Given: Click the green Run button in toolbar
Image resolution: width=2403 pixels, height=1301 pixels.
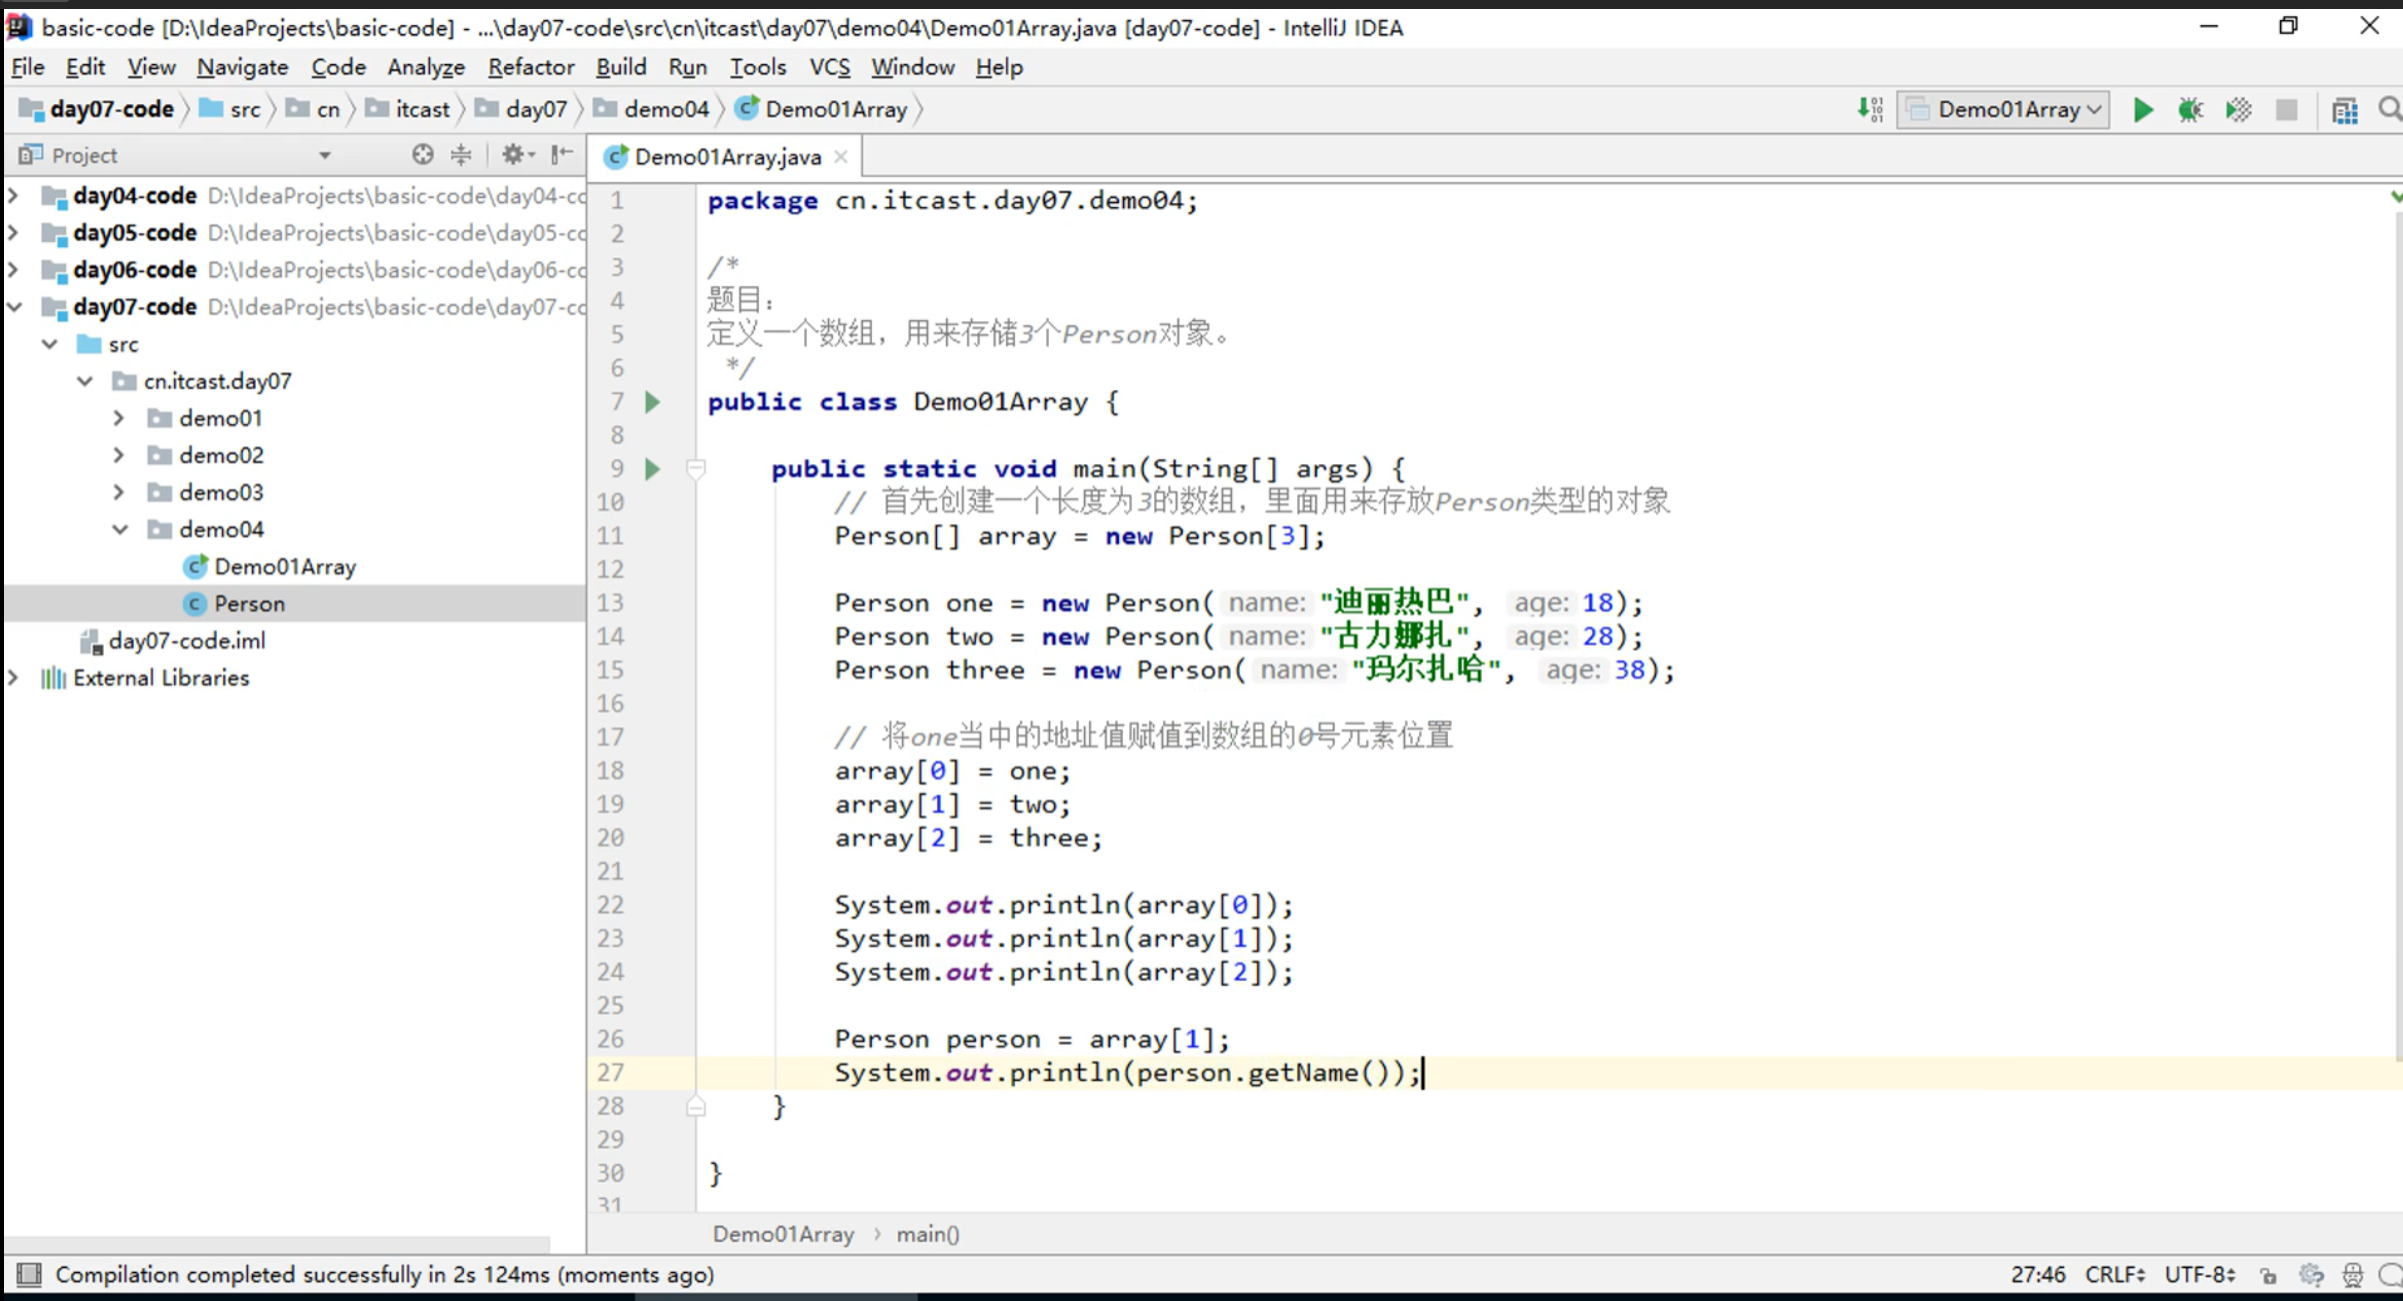Looking at the screenshot, I should (2142, 110).
